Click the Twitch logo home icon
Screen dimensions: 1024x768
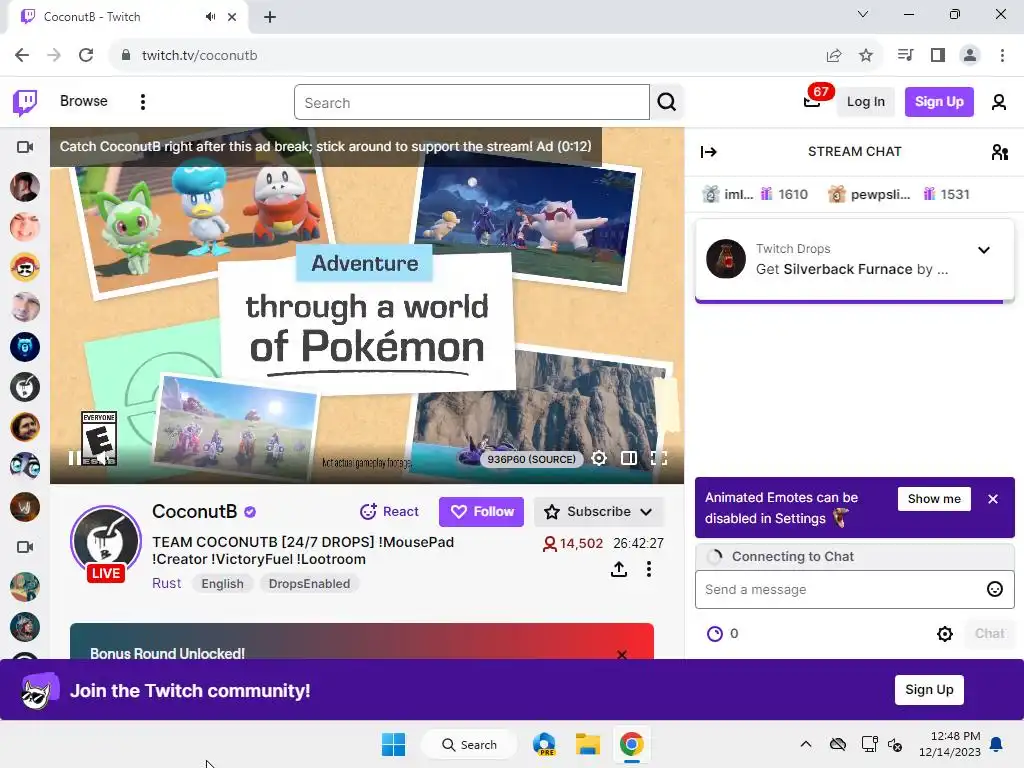[25, 102]
